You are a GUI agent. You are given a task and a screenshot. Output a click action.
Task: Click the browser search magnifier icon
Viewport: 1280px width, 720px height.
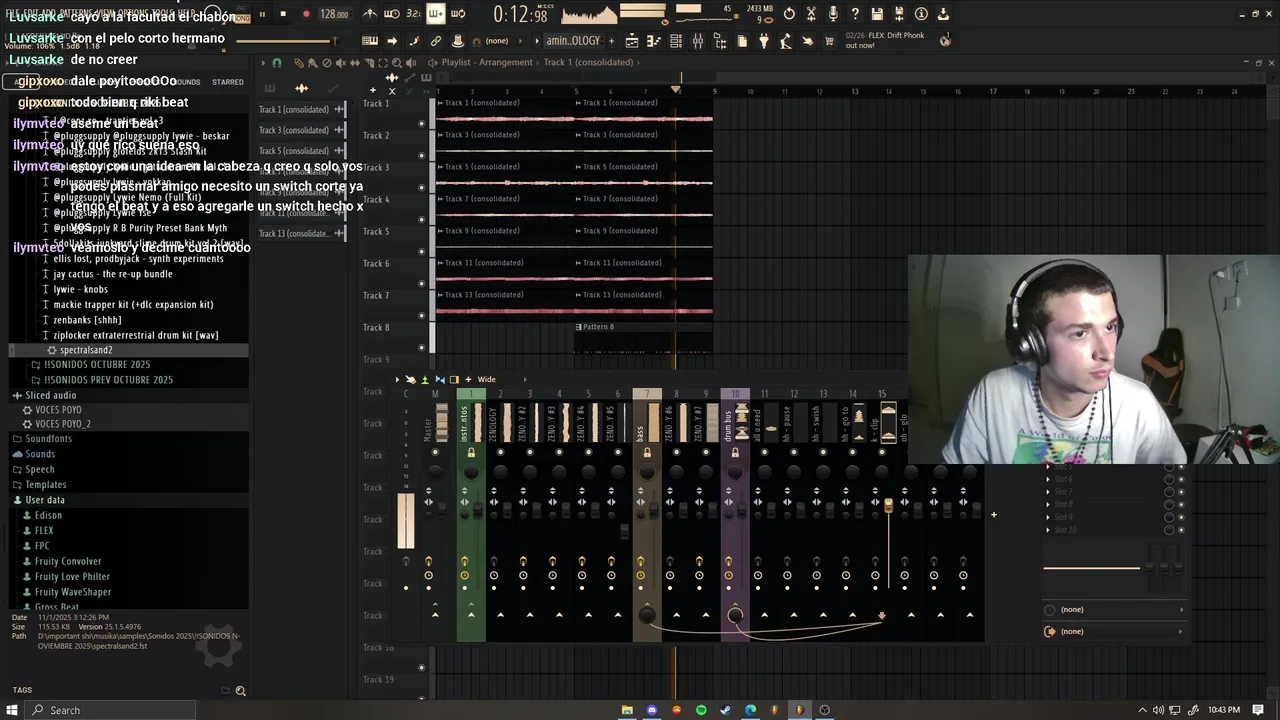point(240,690)
